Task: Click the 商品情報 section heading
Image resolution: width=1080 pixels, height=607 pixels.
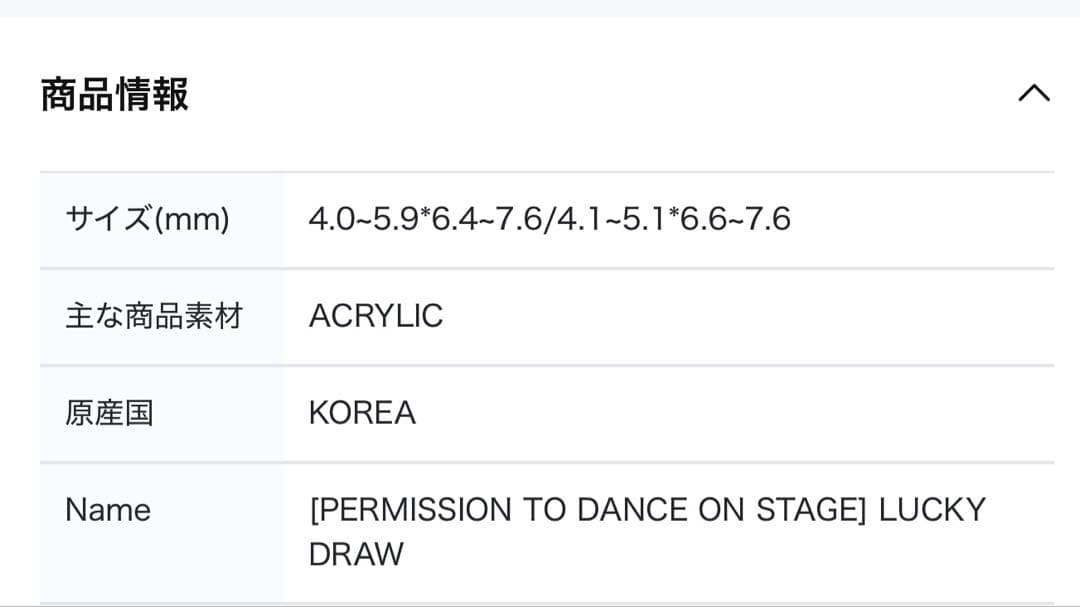Action: 114,95
